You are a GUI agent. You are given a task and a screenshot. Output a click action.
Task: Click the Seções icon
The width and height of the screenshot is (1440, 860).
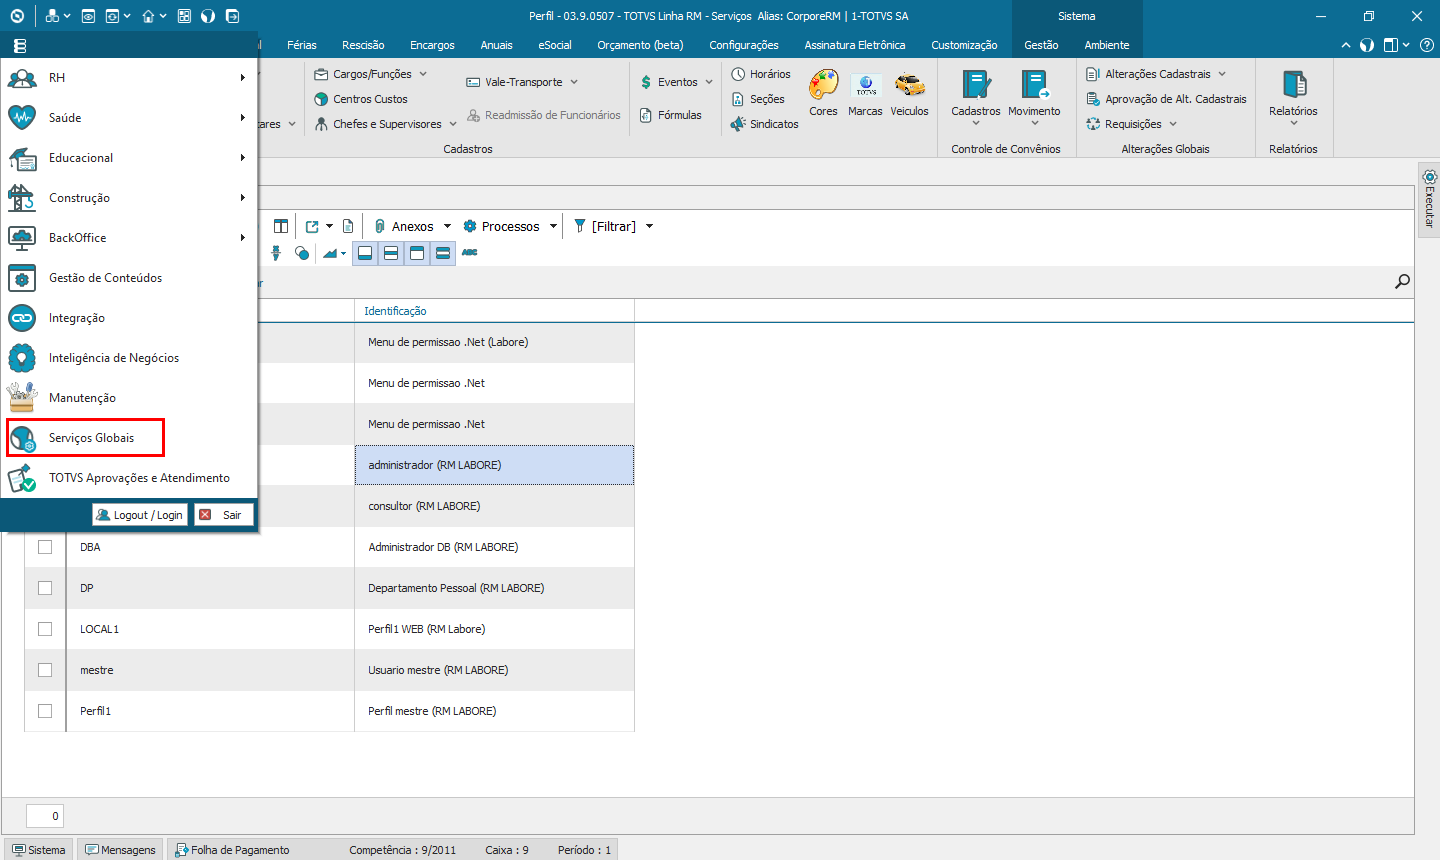coord(738,99)
